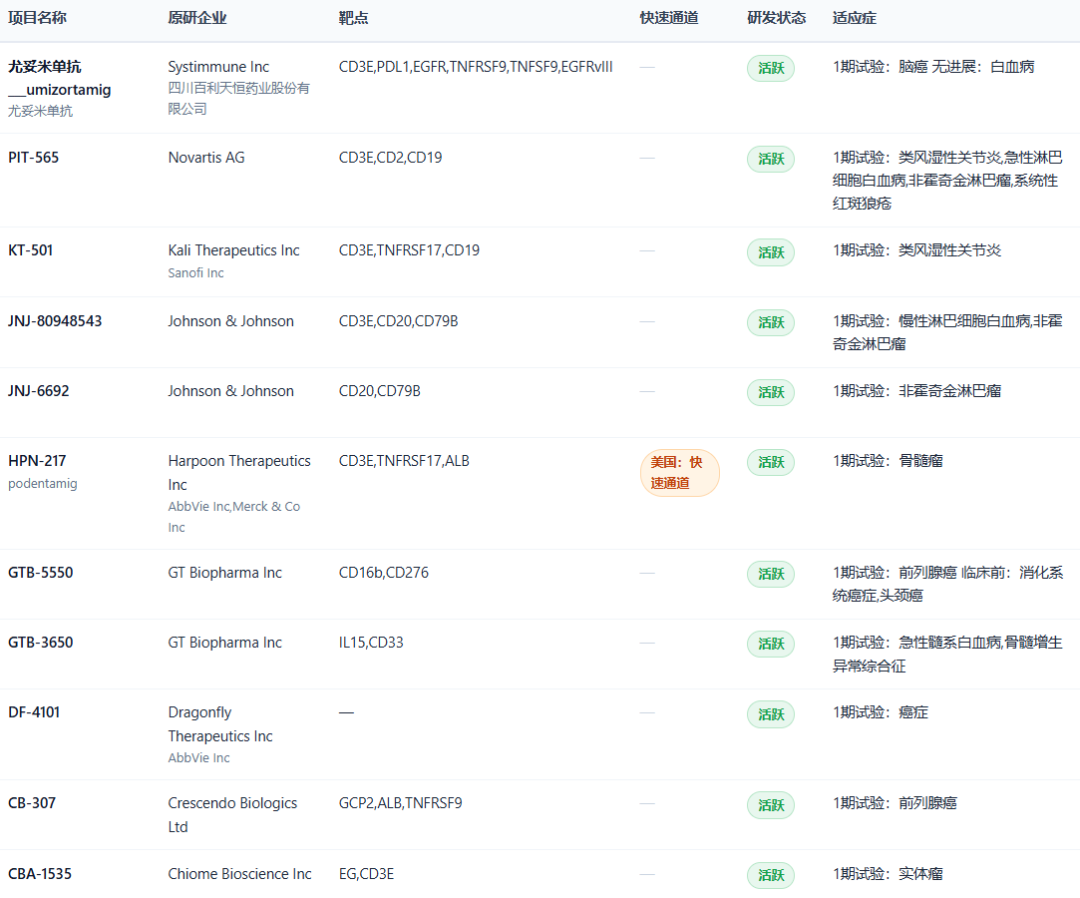Open the PIT-565 project
Viewport: 1080px width, 898px height.
tap(34, 158)
